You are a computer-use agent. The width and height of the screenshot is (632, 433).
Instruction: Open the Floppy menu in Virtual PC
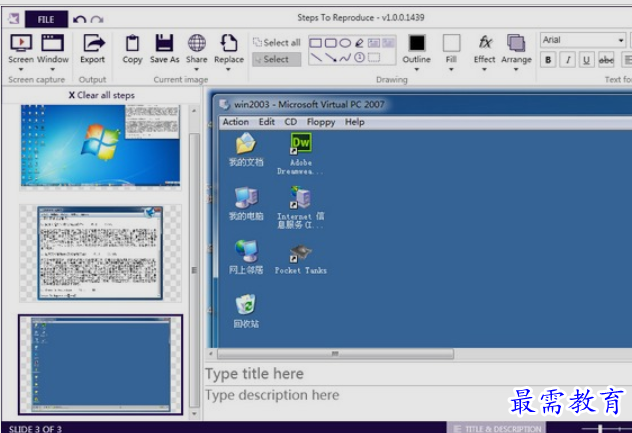(x=321, y=122)
